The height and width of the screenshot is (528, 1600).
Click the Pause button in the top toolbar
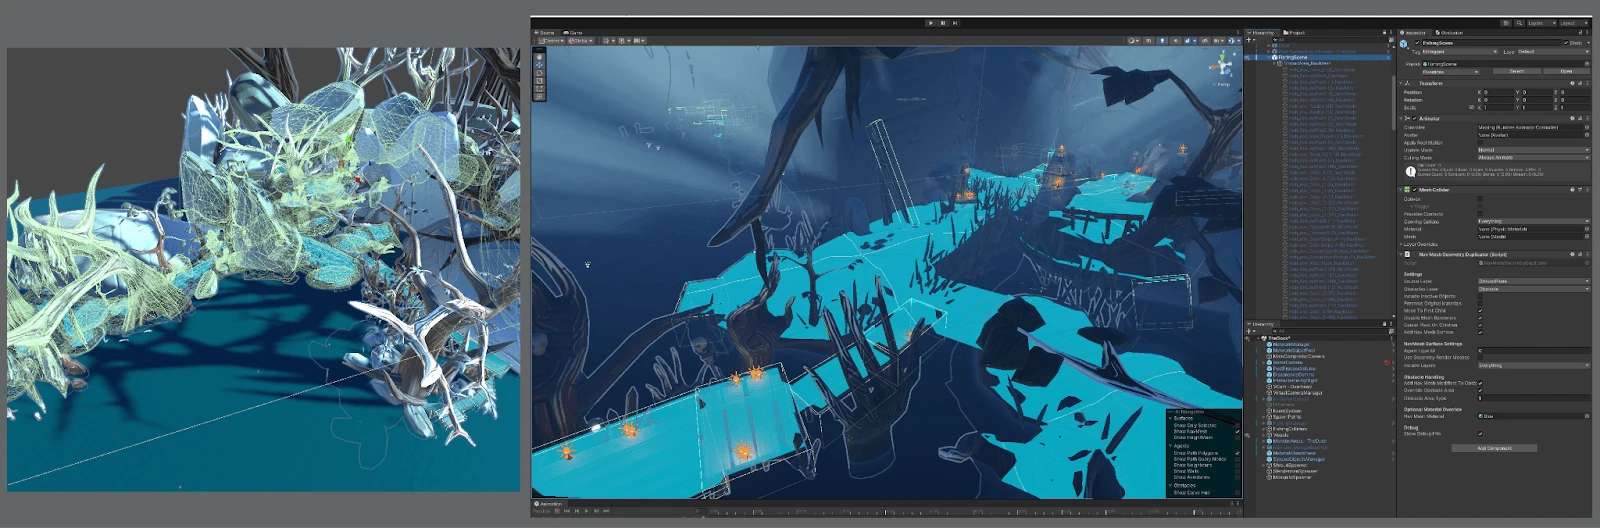click(943, 22)
